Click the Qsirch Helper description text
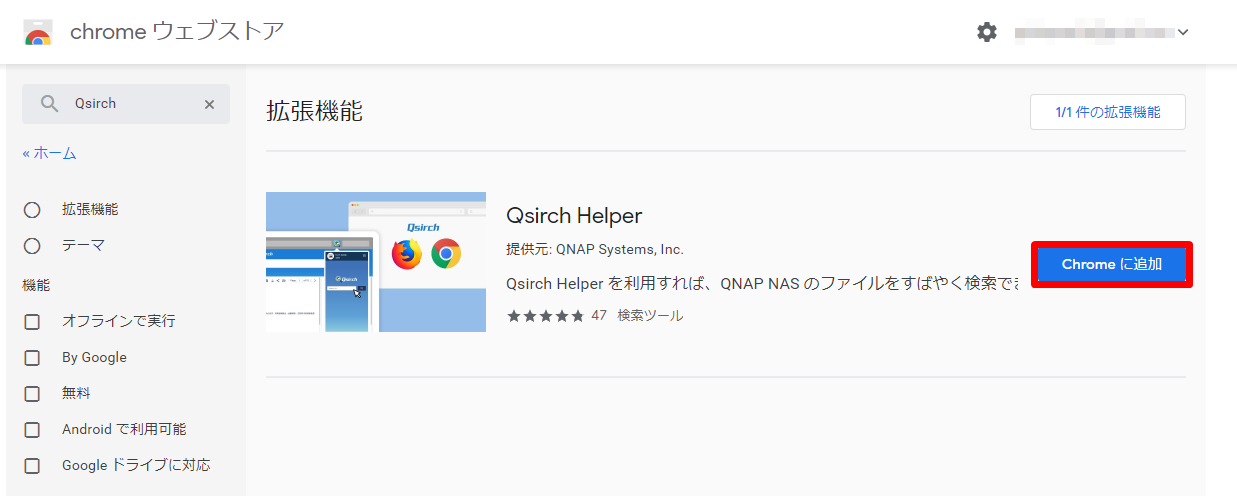1237x496 pixels. 762,284
